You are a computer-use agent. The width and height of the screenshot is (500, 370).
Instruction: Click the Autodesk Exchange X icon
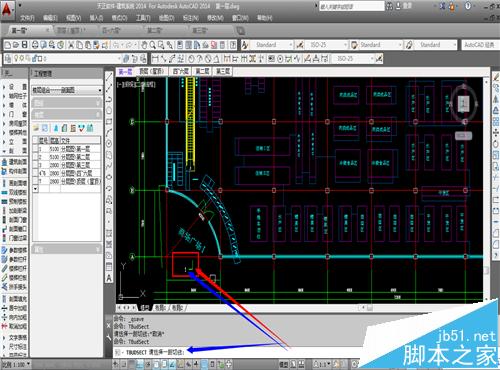tap(443, 6)
